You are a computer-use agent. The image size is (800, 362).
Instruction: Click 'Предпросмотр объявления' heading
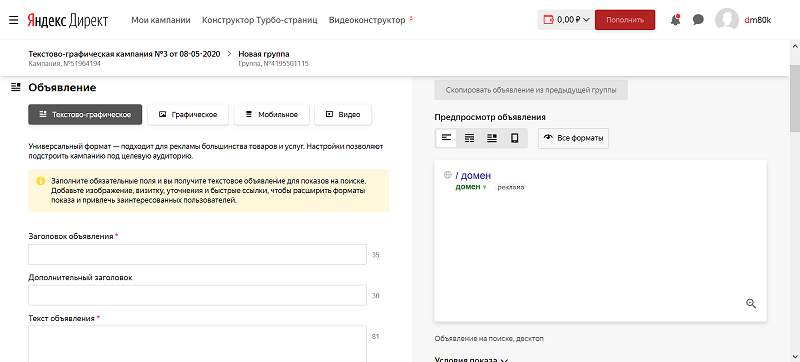490,117
